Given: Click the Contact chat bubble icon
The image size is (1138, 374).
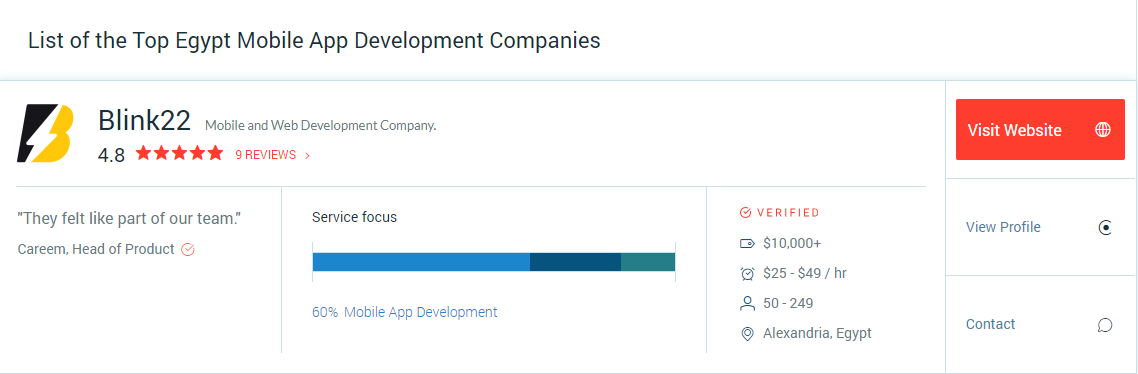Looking at the screenshot, I should coord(1105,325).
